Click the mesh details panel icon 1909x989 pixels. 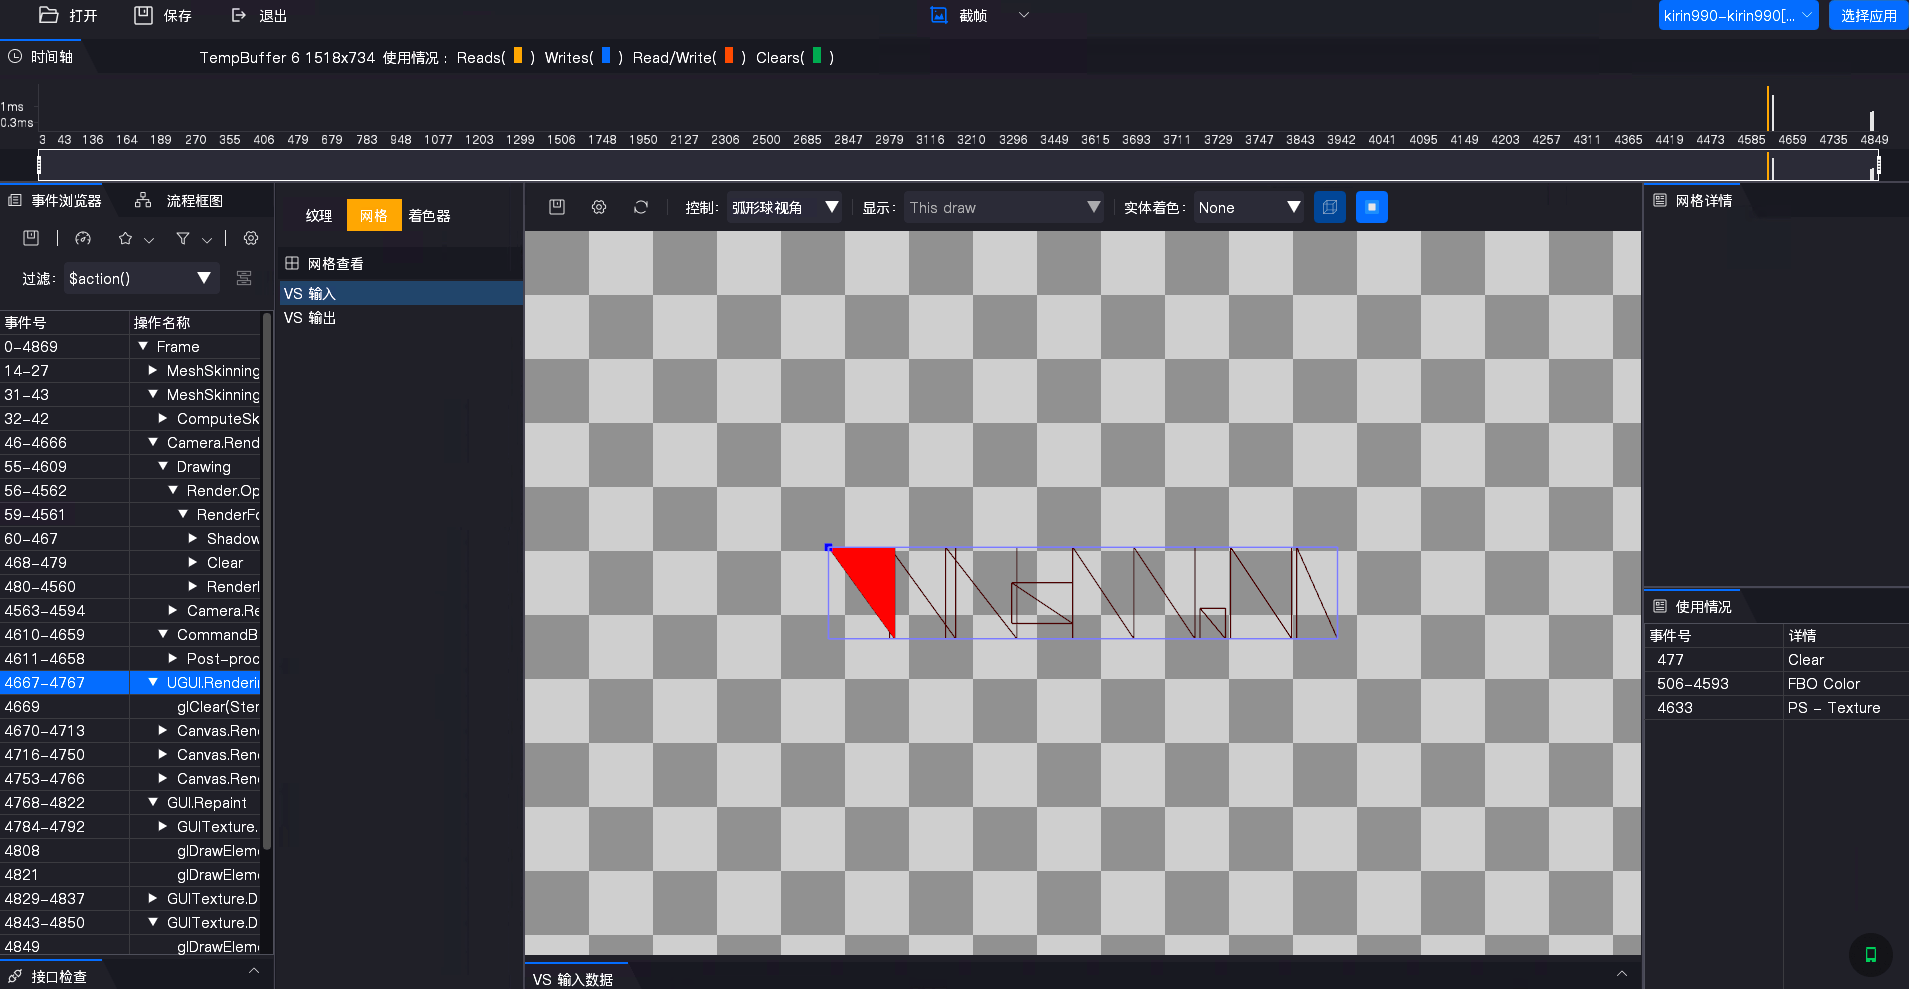[1660, 201]
